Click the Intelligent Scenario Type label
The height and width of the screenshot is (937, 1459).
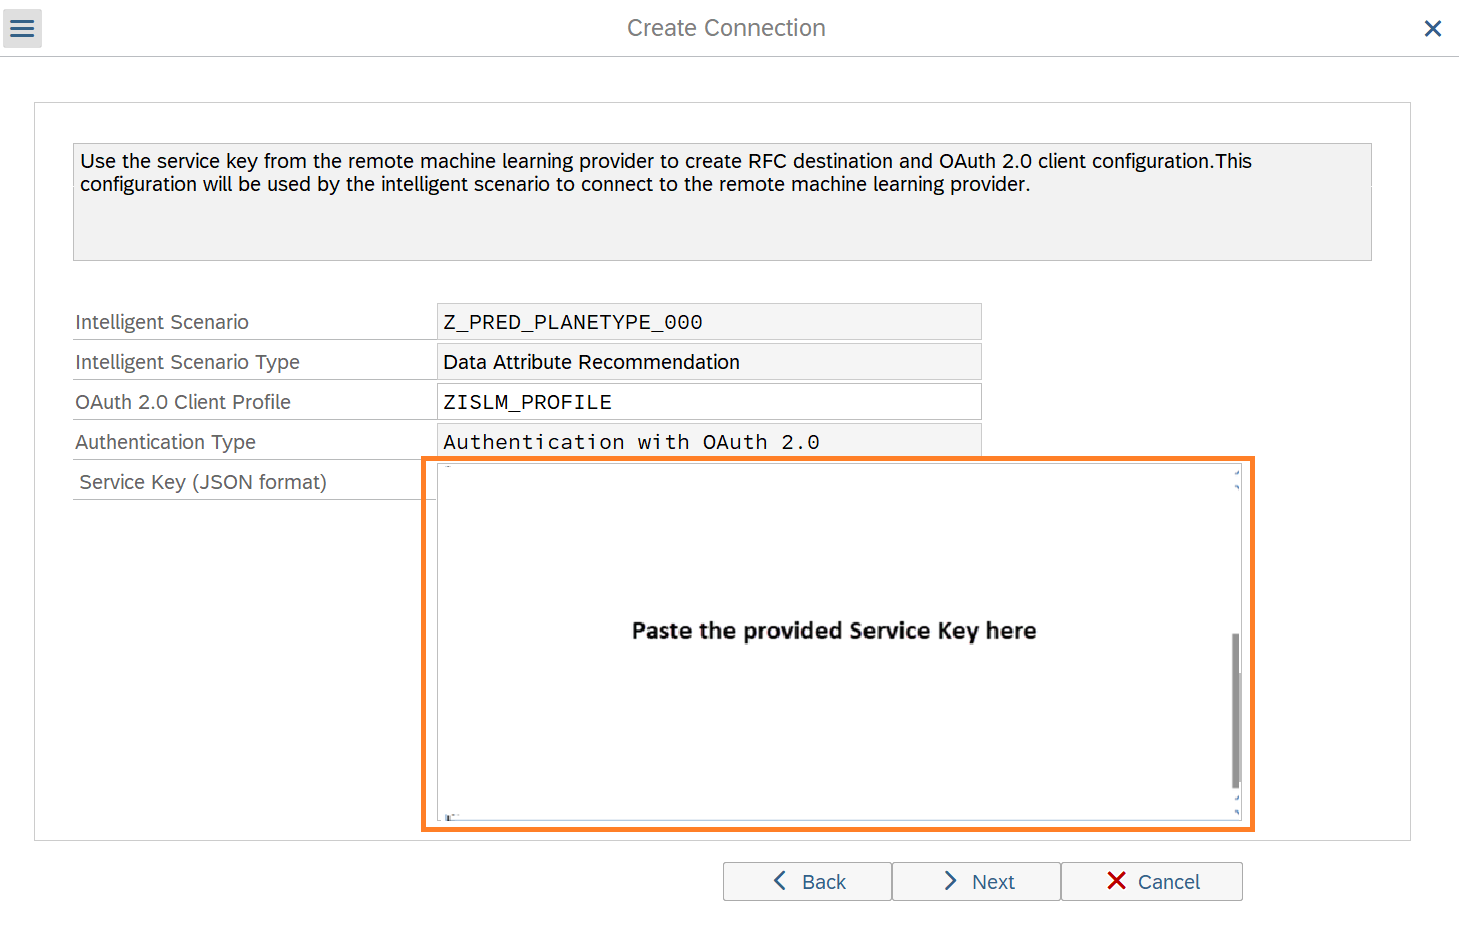[x=187, y=362]
